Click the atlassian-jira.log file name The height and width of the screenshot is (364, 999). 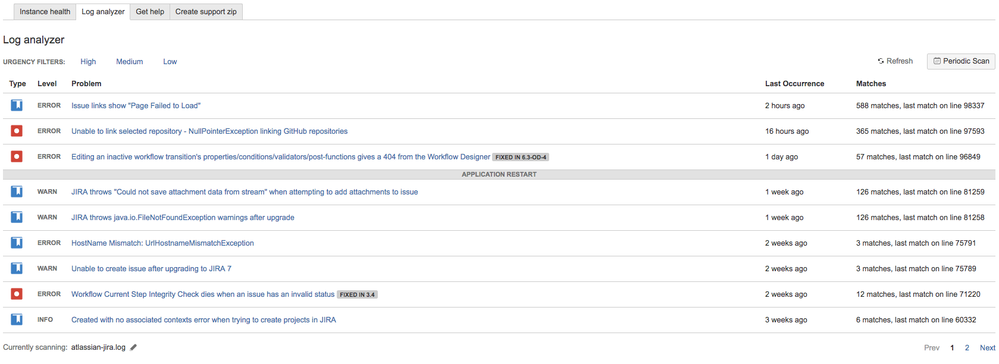point(99,348)
